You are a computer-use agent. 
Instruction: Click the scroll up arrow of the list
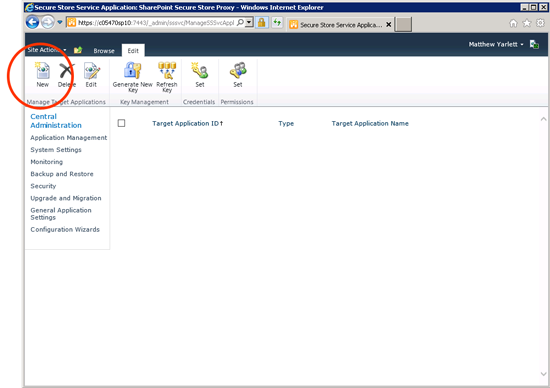click(543, 119)
